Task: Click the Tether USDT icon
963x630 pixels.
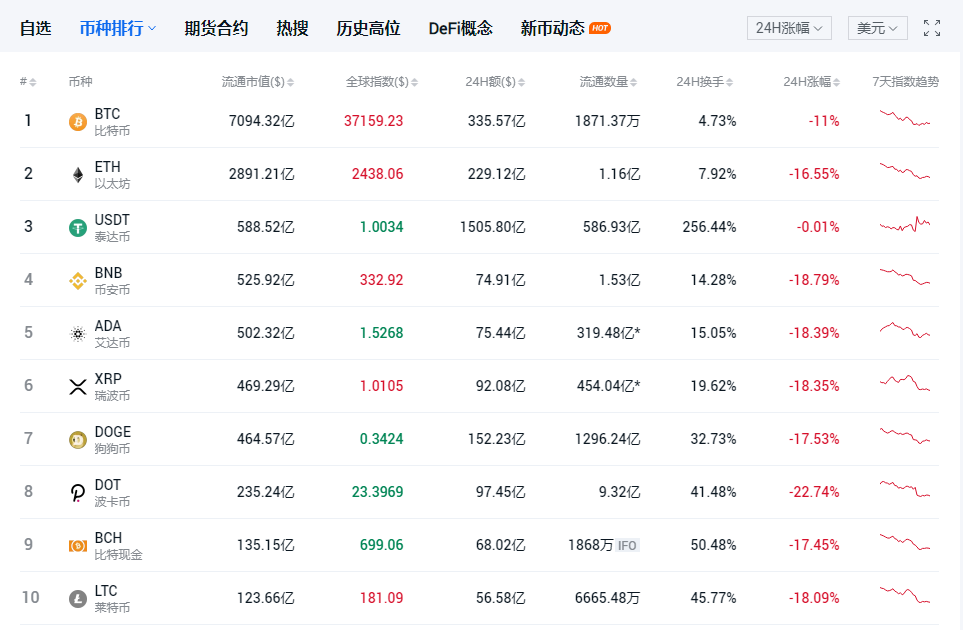Action: click(77, 228)
